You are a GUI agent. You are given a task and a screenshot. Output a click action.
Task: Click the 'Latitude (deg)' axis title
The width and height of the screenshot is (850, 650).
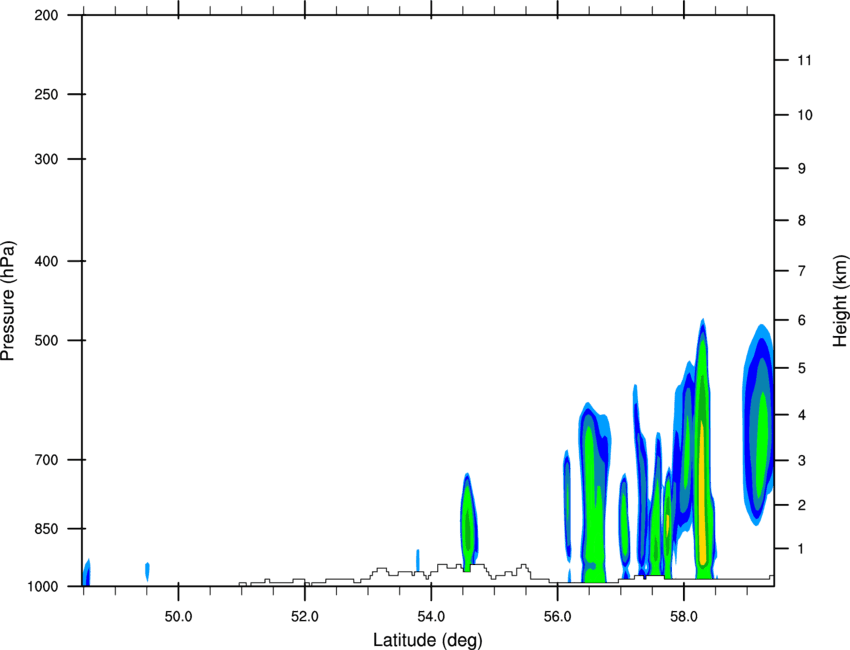(x=427, y=640)
